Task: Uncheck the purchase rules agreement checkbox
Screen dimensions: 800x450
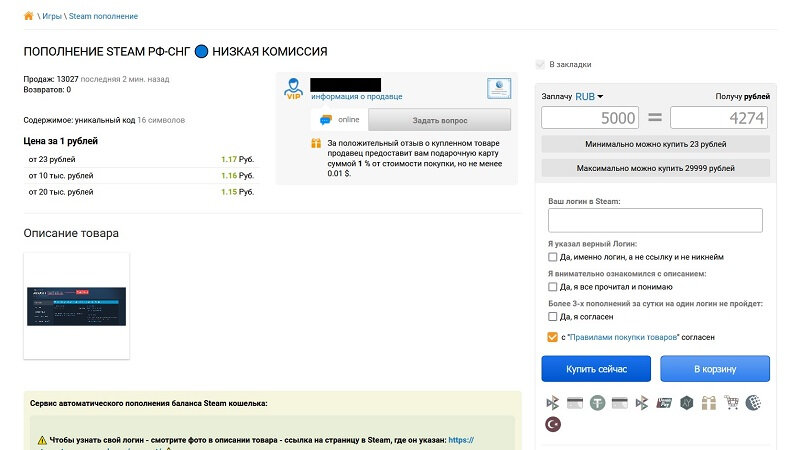Action: [x=553, y=337]
